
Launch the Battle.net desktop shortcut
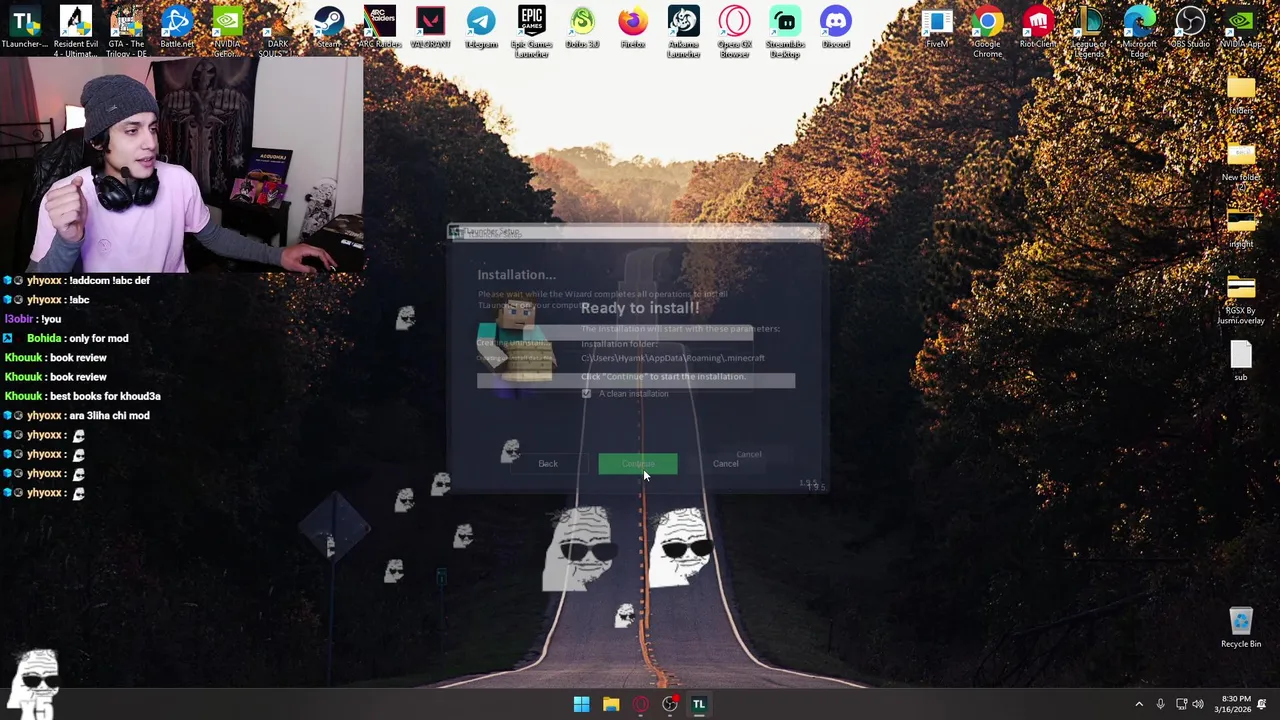tap(177, 27)
